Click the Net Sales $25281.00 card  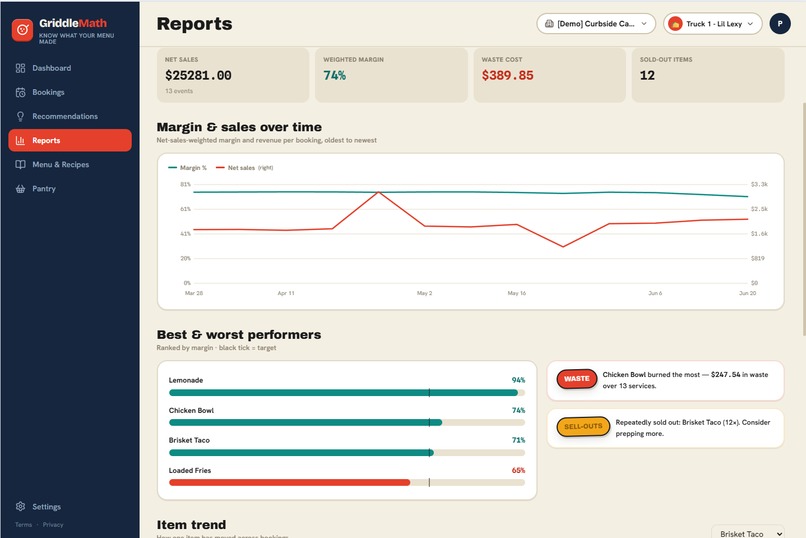point(233,75)
